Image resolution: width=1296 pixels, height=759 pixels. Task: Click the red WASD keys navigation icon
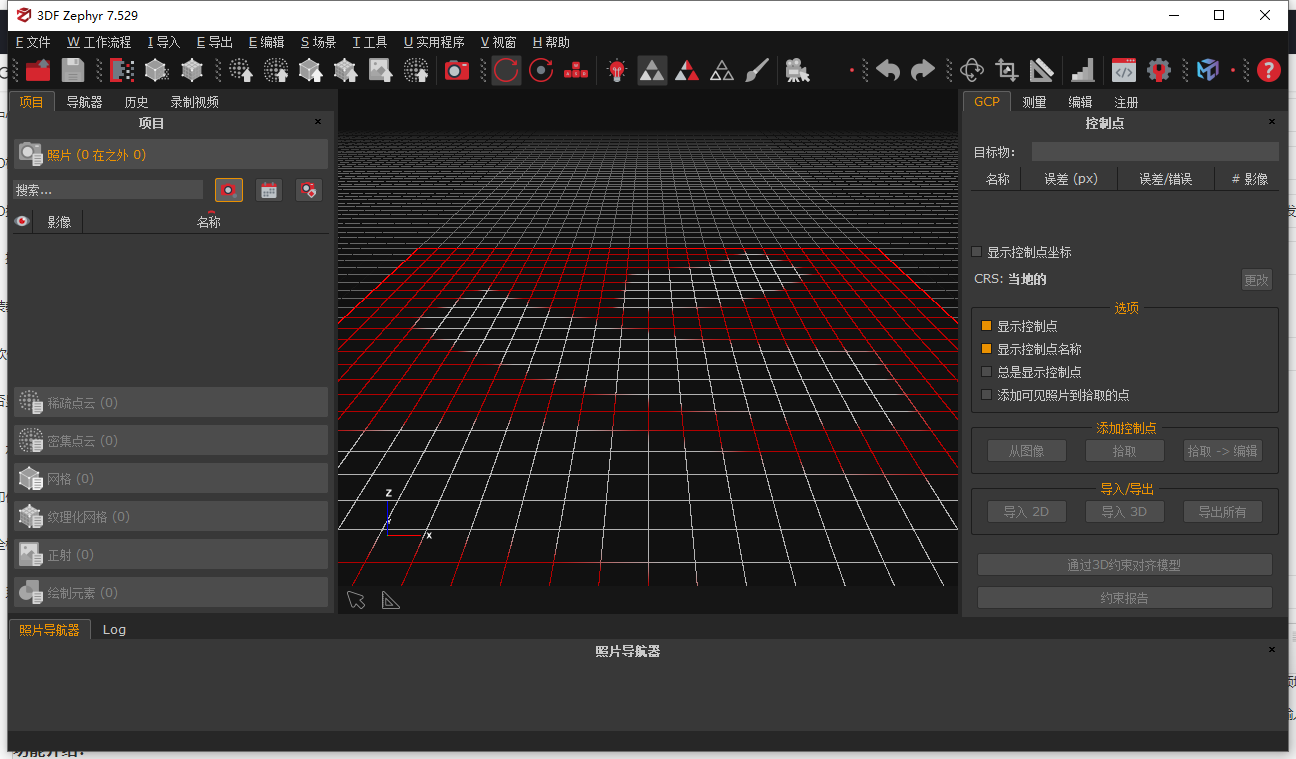click(x=575, y=70)
